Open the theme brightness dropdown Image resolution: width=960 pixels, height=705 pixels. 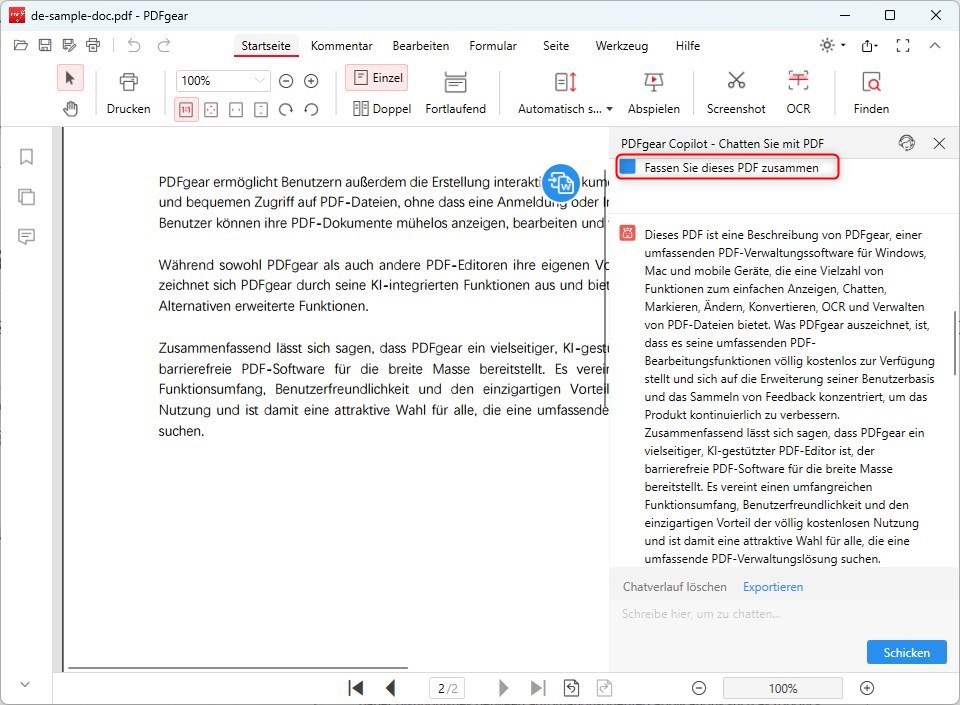click(x=833, y=45)
